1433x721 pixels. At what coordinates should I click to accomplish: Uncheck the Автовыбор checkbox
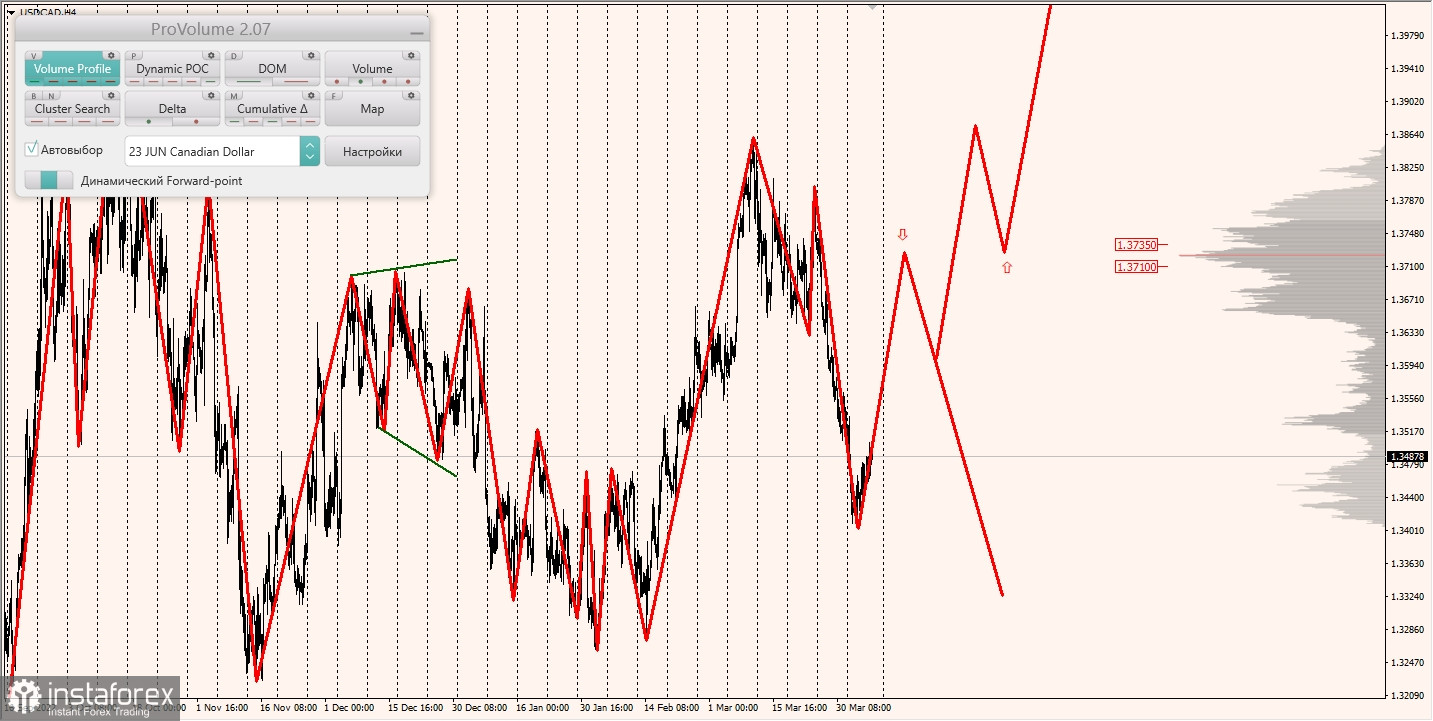pos(32,149)
